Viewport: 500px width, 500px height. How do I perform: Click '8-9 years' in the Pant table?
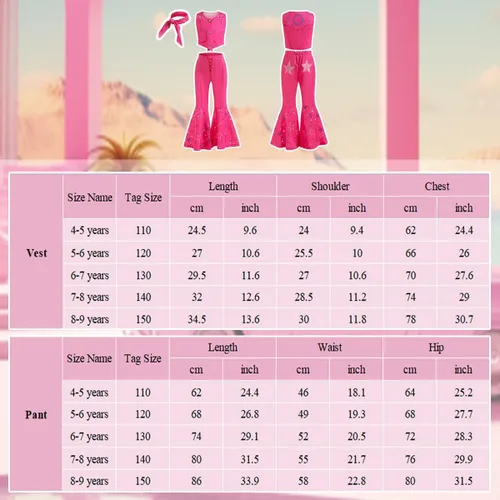[89, 481]
